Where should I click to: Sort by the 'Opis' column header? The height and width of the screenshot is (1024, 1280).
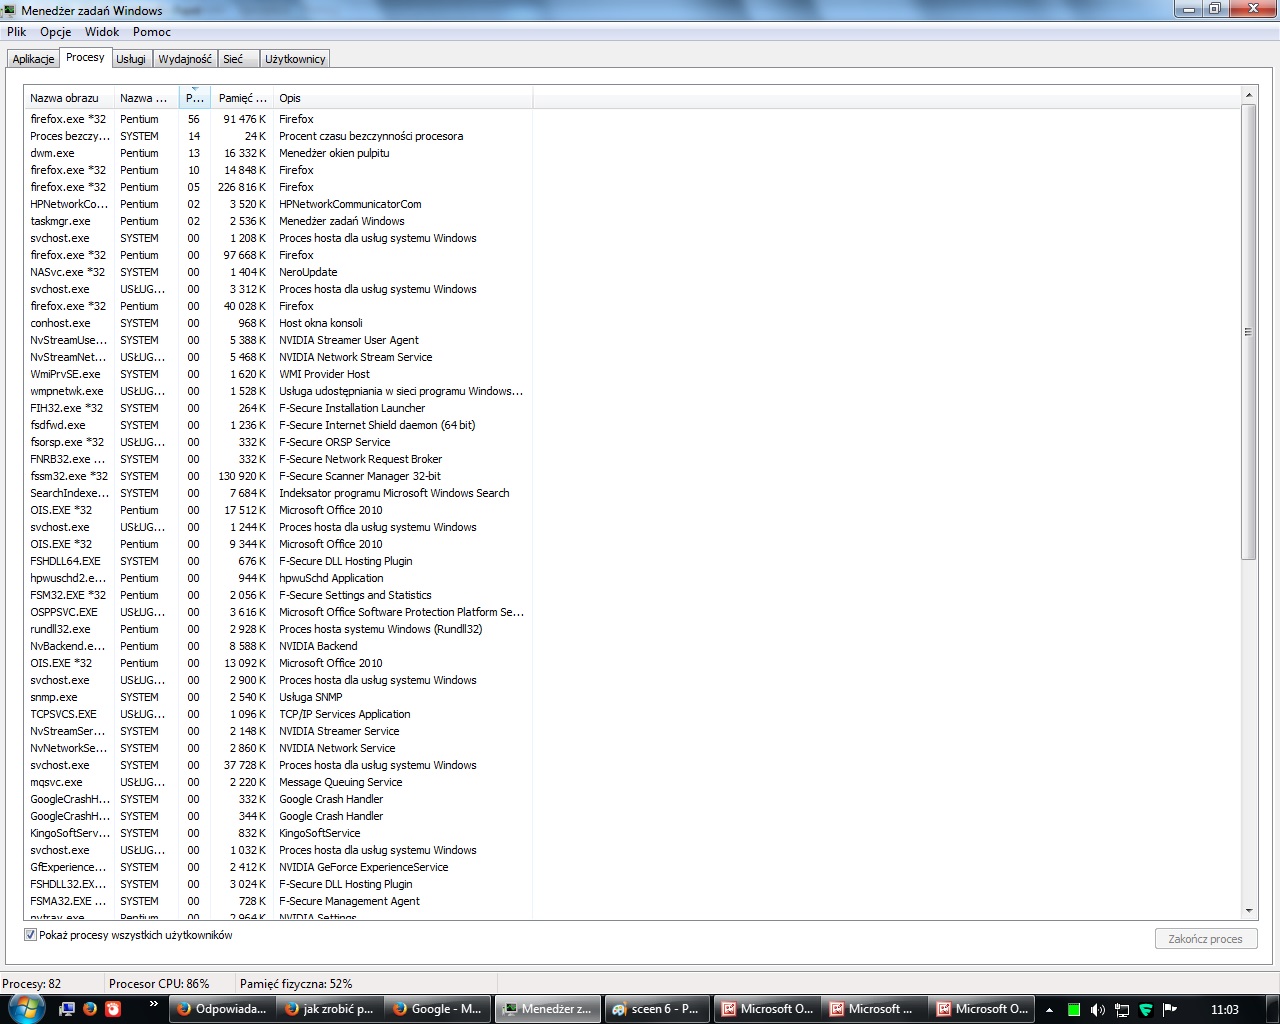402,98
